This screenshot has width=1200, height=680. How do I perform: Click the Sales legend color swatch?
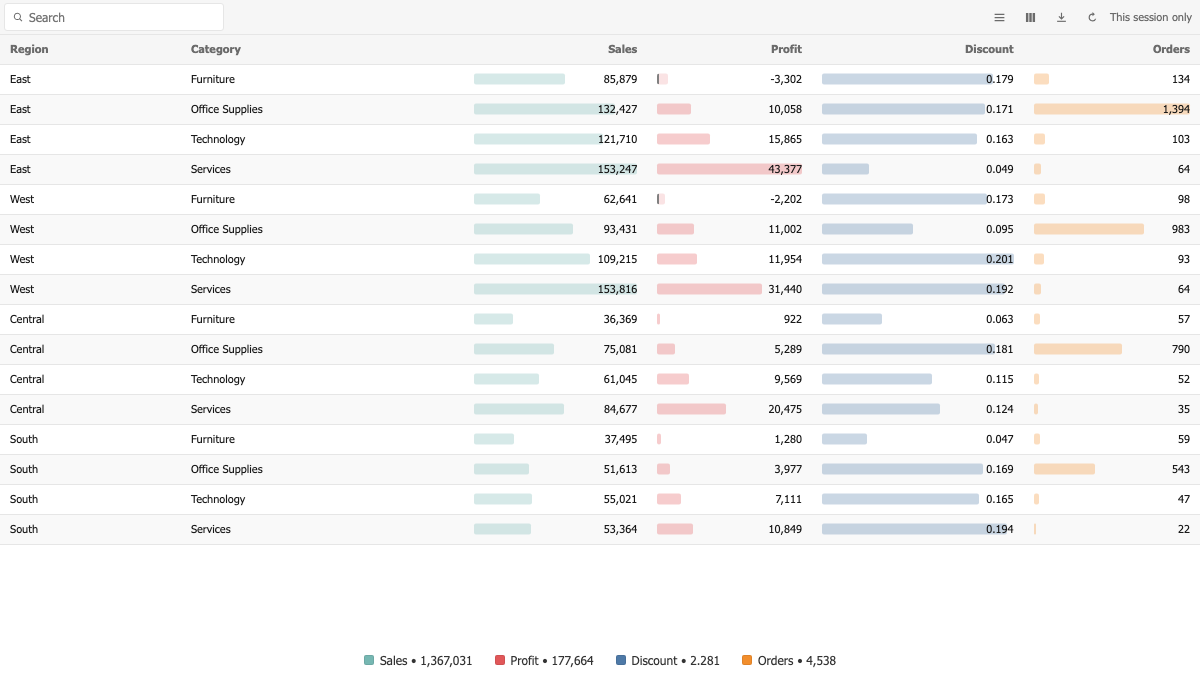click(x=369, y=660)
